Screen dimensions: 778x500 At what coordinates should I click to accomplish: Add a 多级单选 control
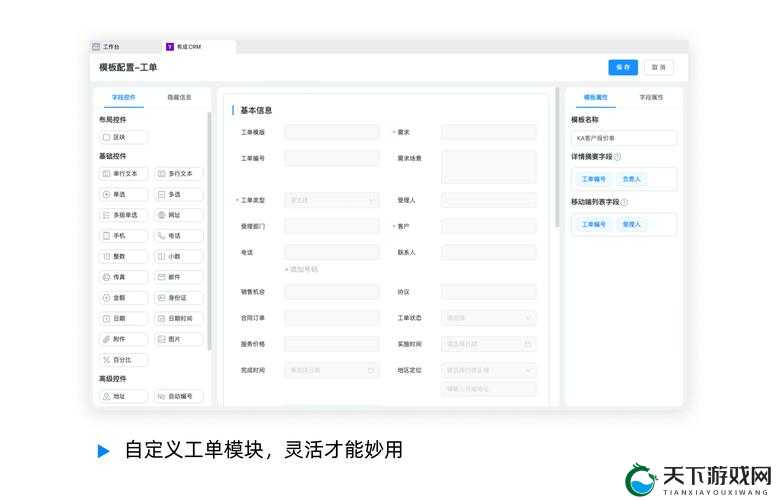pos(123,215)
